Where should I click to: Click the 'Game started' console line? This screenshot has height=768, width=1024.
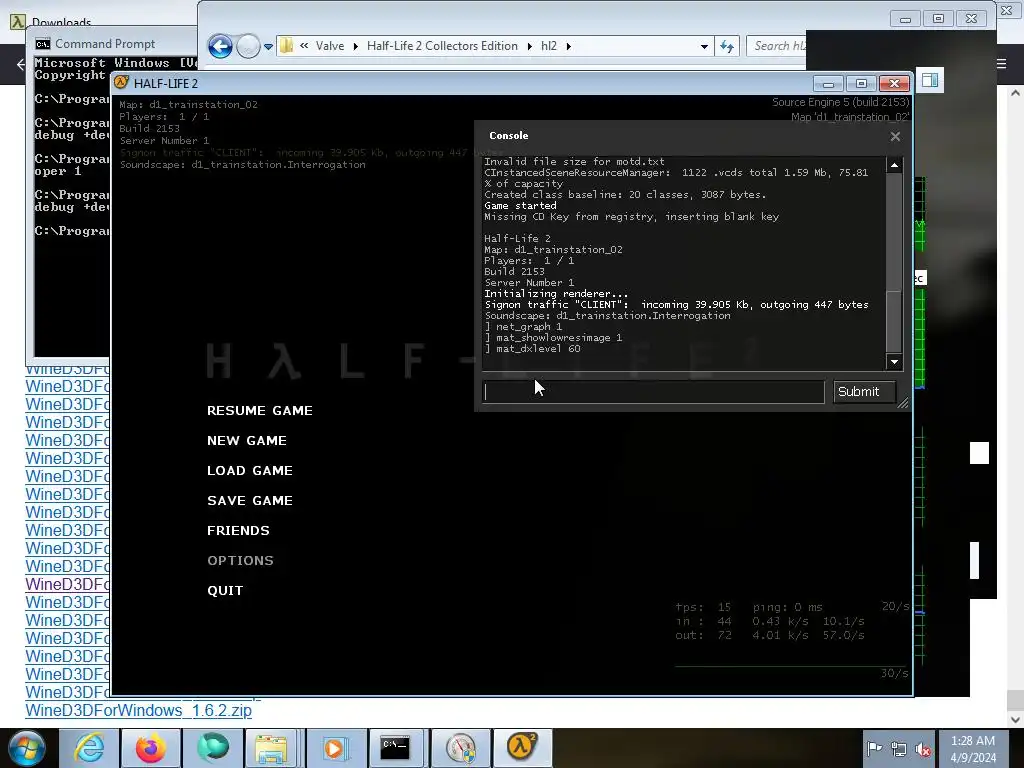pos(520,206)
